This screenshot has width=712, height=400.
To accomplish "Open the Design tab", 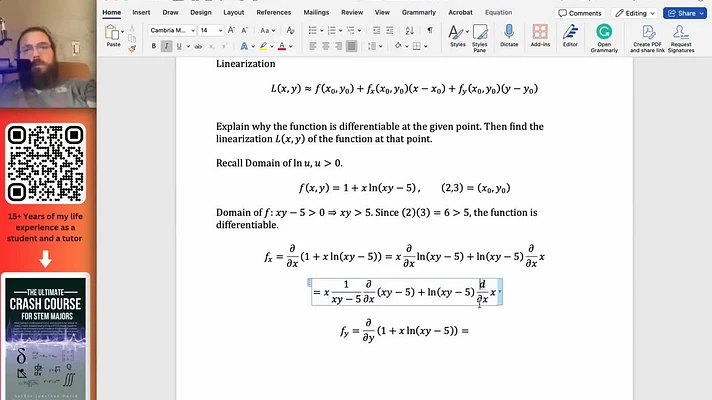I will tap(201, 12).
